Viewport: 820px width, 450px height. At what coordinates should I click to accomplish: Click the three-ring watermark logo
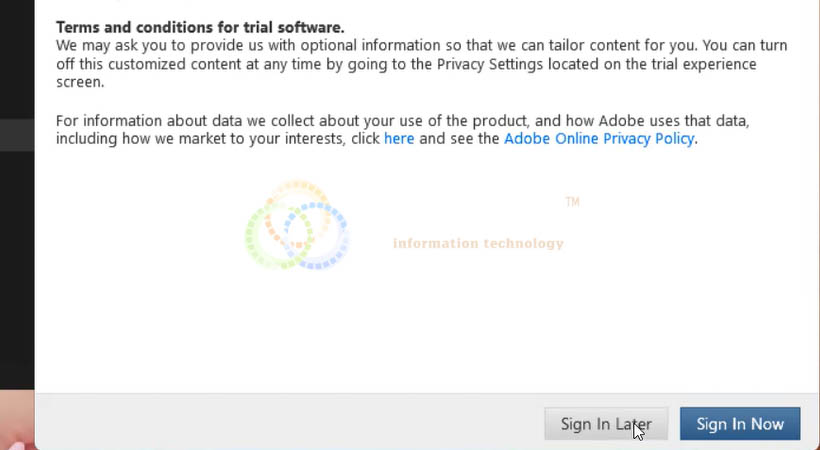(x=297, y=225)
